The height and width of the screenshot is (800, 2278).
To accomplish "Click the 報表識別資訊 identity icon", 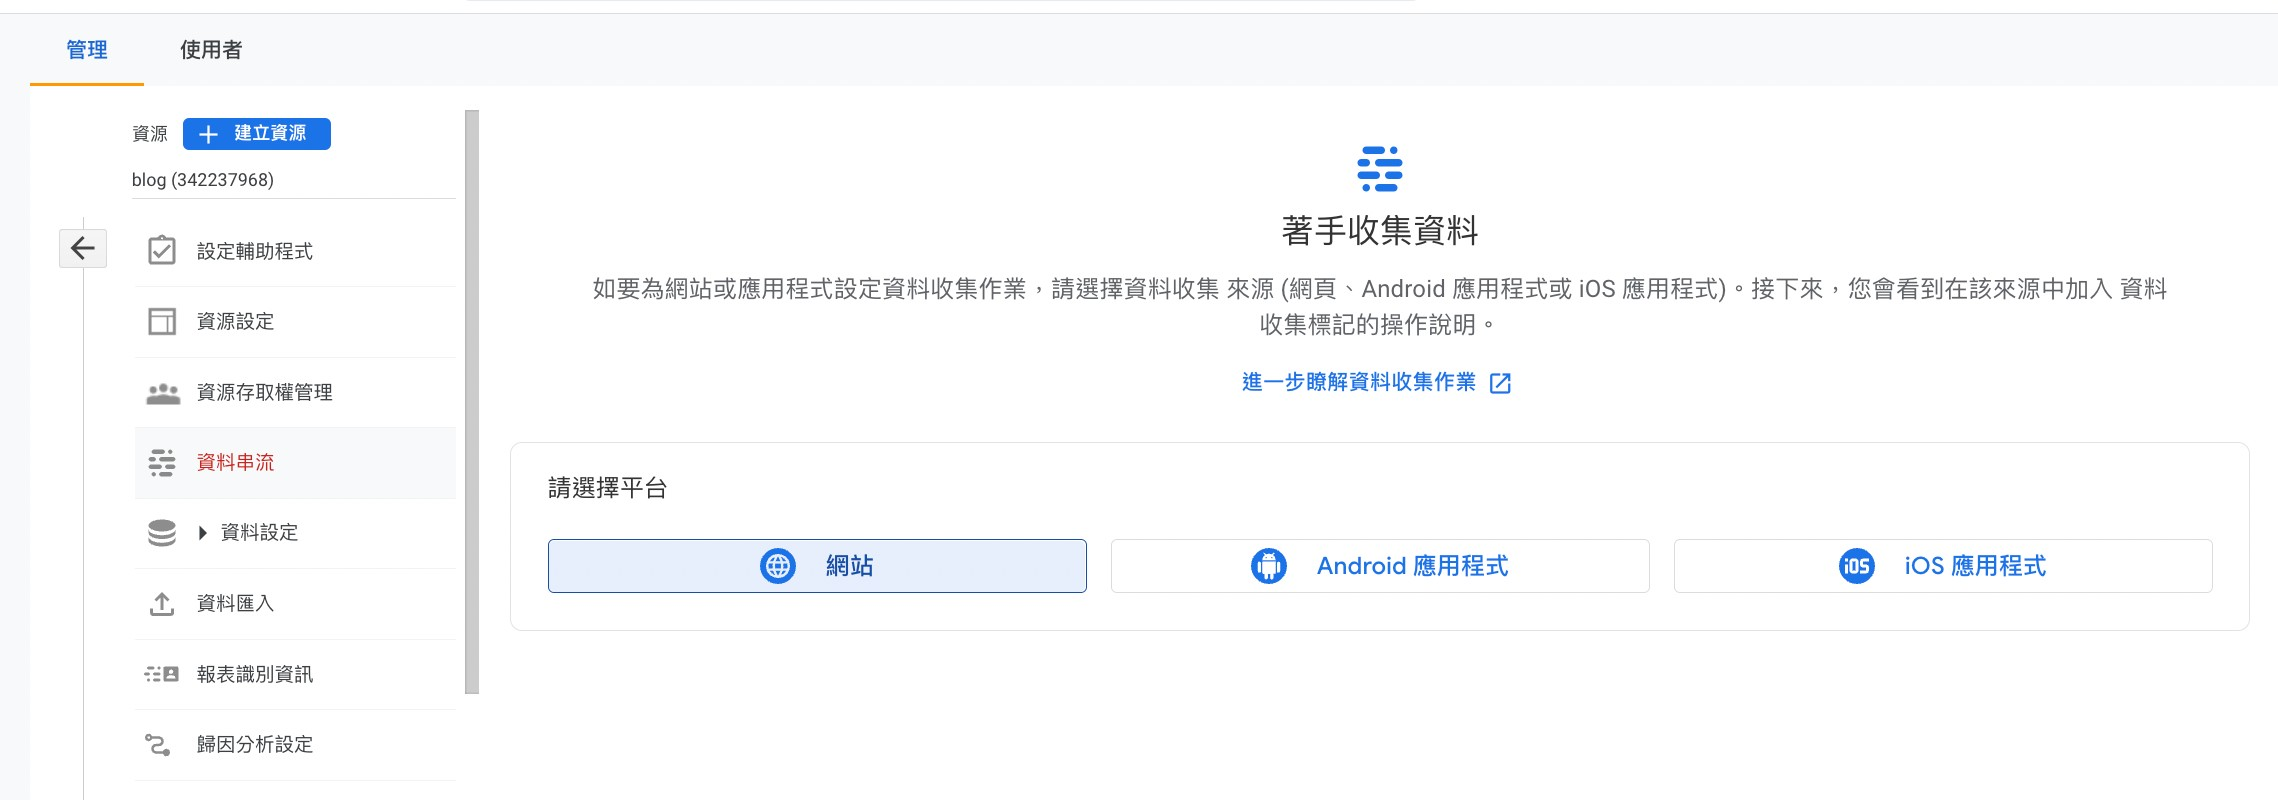I will pyautogui.click(x=162, y=674).
